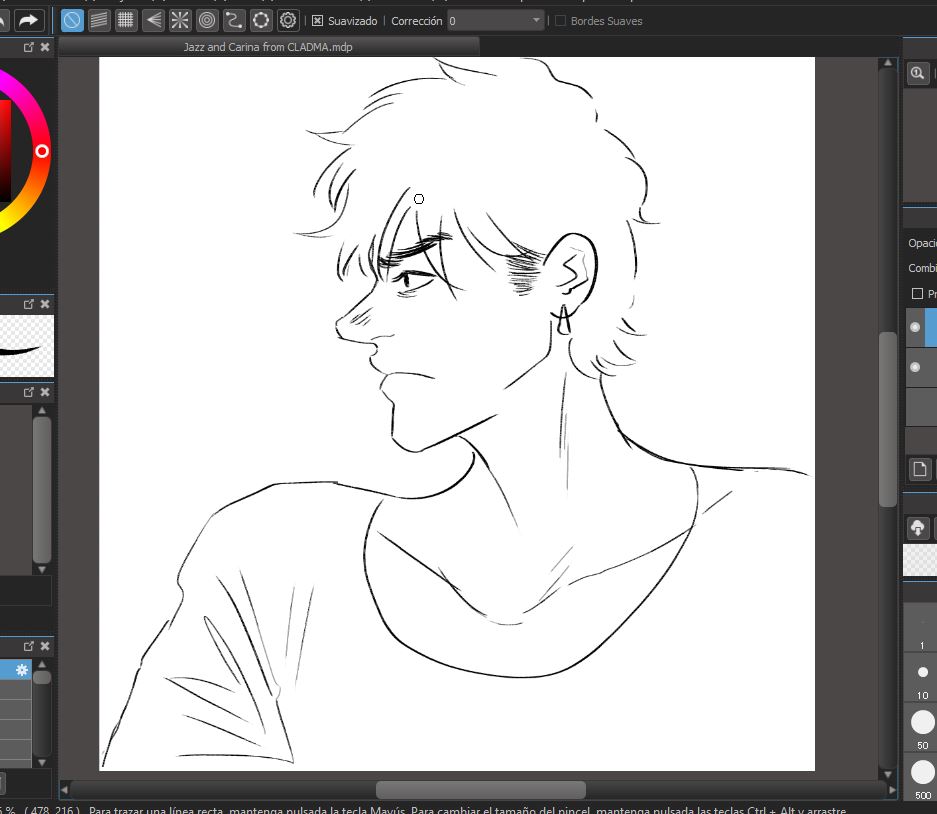Toggle the Suavizado checkbox
Viewport: 937px width, 814px height.
click(318, 21)
